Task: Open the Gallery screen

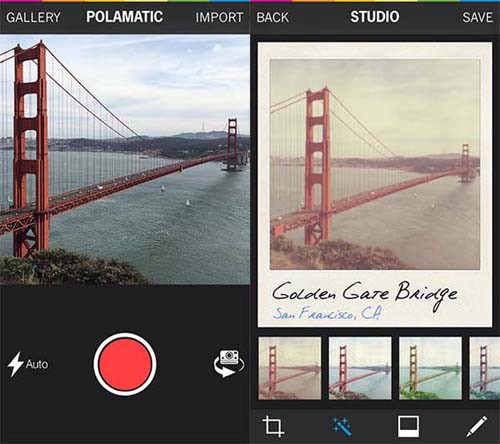Action: tap(33, 17)
